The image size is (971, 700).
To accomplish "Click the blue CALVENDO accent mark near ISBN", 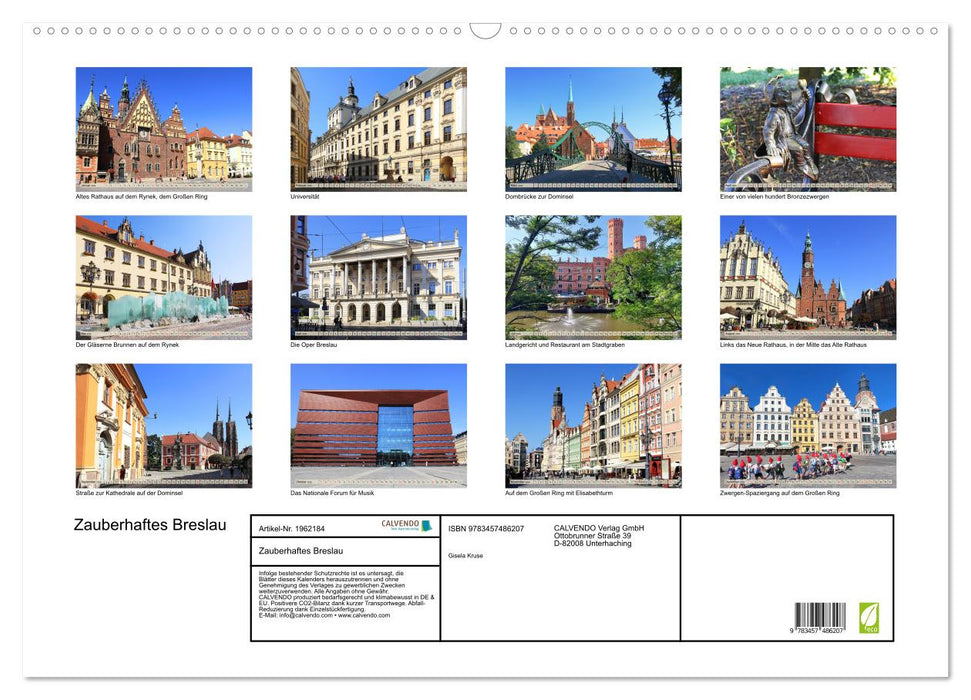I will (x=427, y=526).
